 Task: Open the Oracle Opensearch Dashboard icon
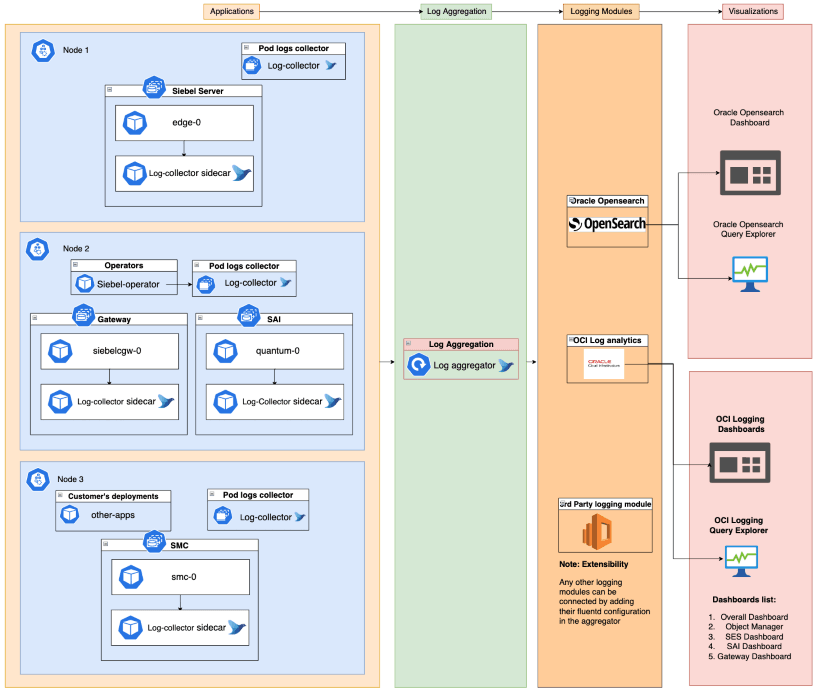click(x=750, y=173)
